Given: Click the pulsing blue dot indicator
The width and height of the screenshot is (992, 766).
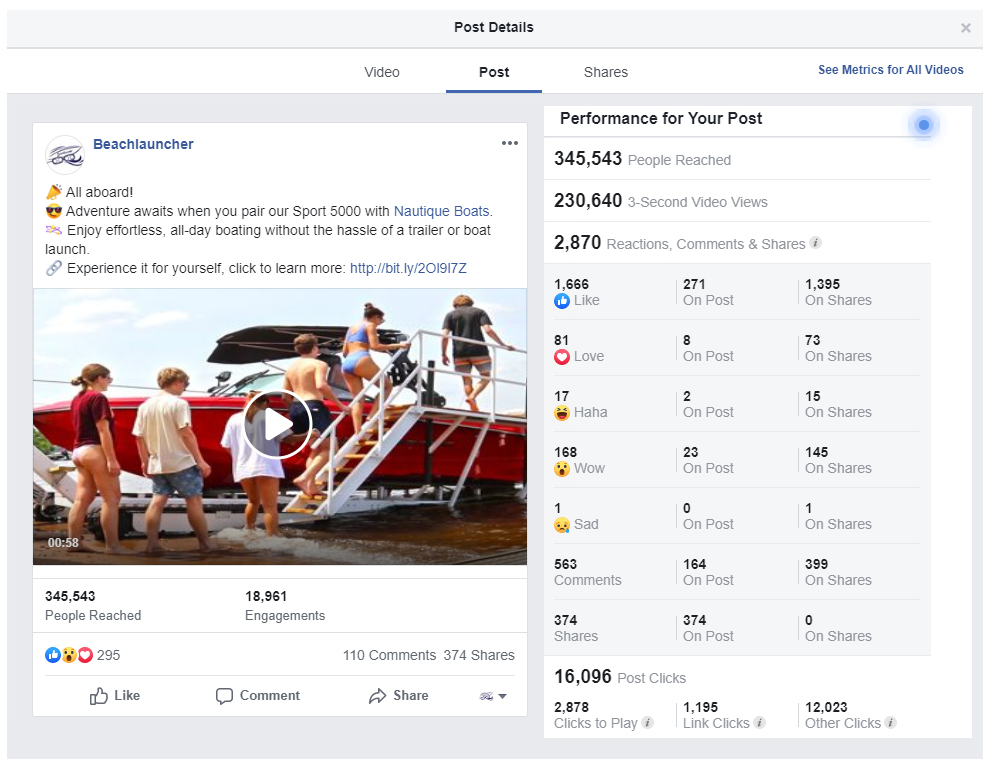Looking at the screenshot, I should pos(924,125).
